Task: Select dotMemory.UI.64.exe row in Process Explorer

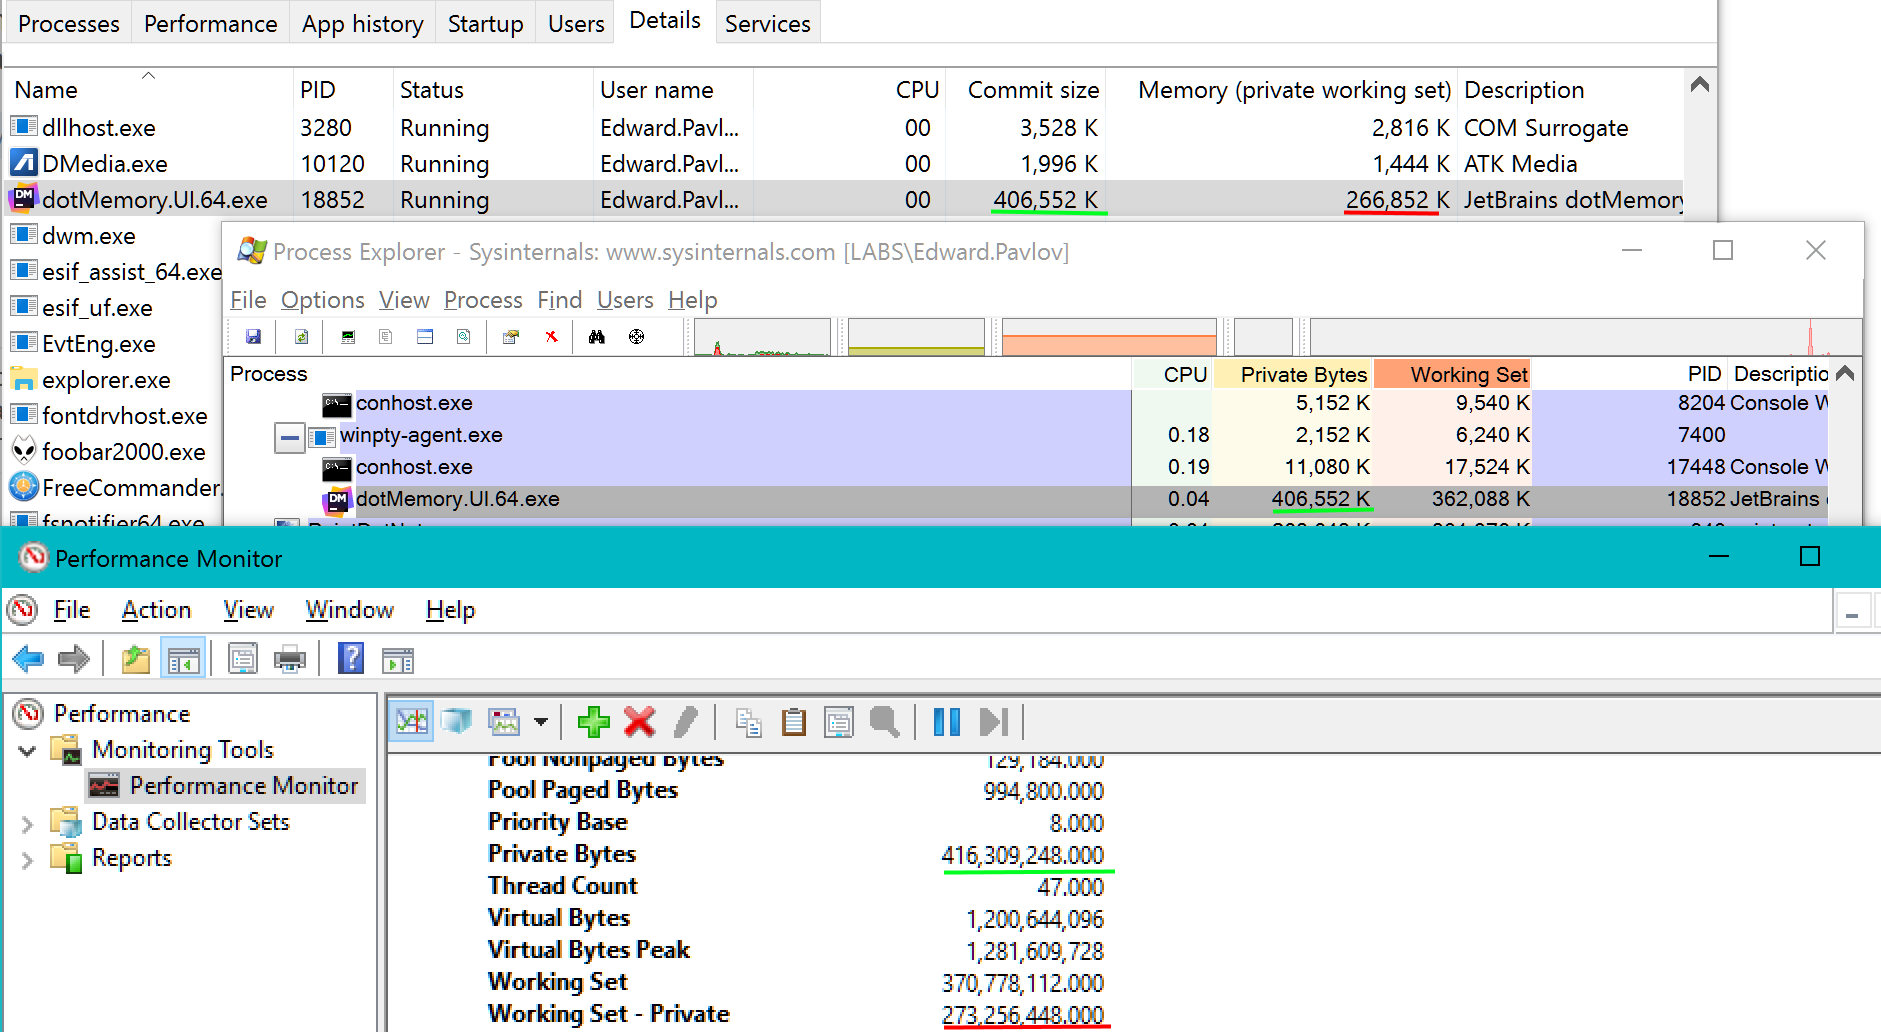Action: 1026,499
